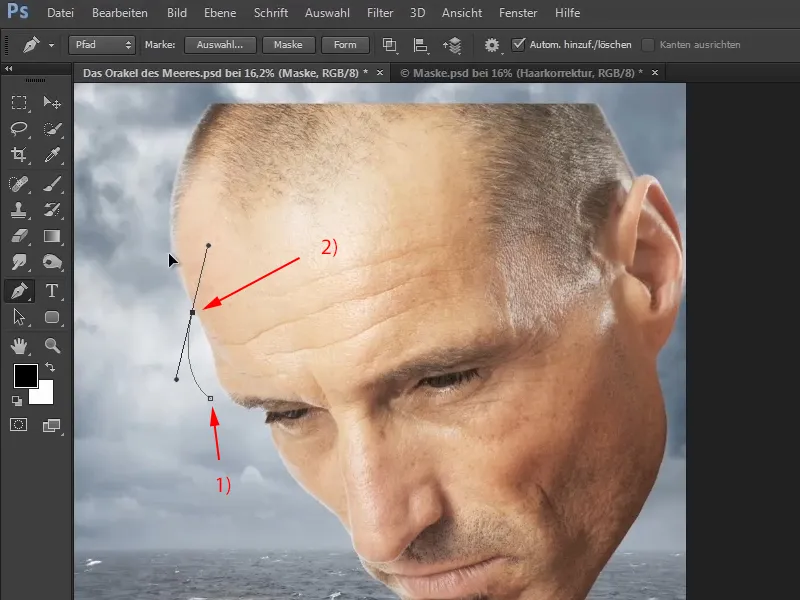Click the Form button
This screenshot has height=600, width=800.
345,45
